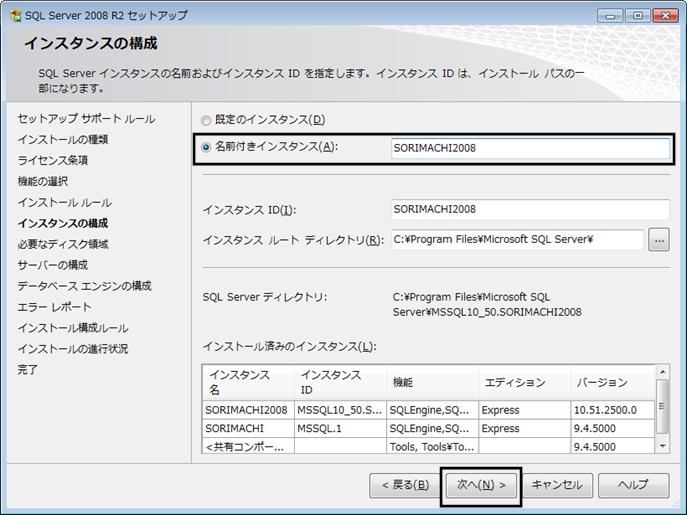Click the MSSQL10_50.S... instance ID cell
This screenshot has height=515, width=687.
[x=340, y=410]
